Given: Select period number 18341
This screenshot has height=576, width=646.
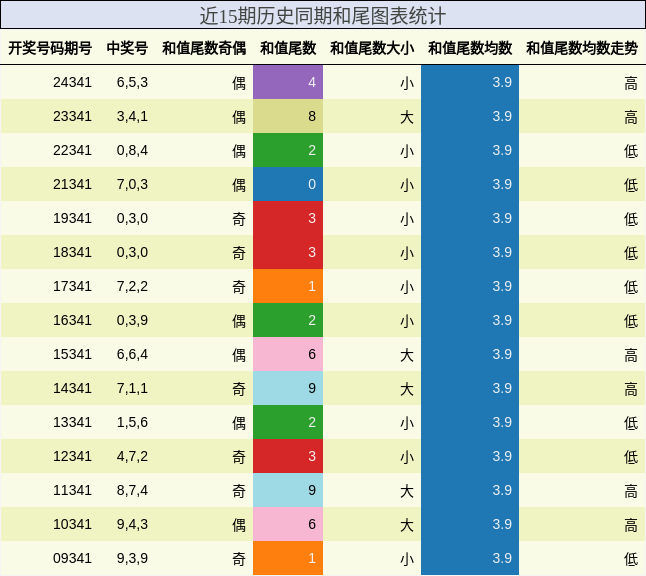Looking at the screenshot, I should point(72,252).
